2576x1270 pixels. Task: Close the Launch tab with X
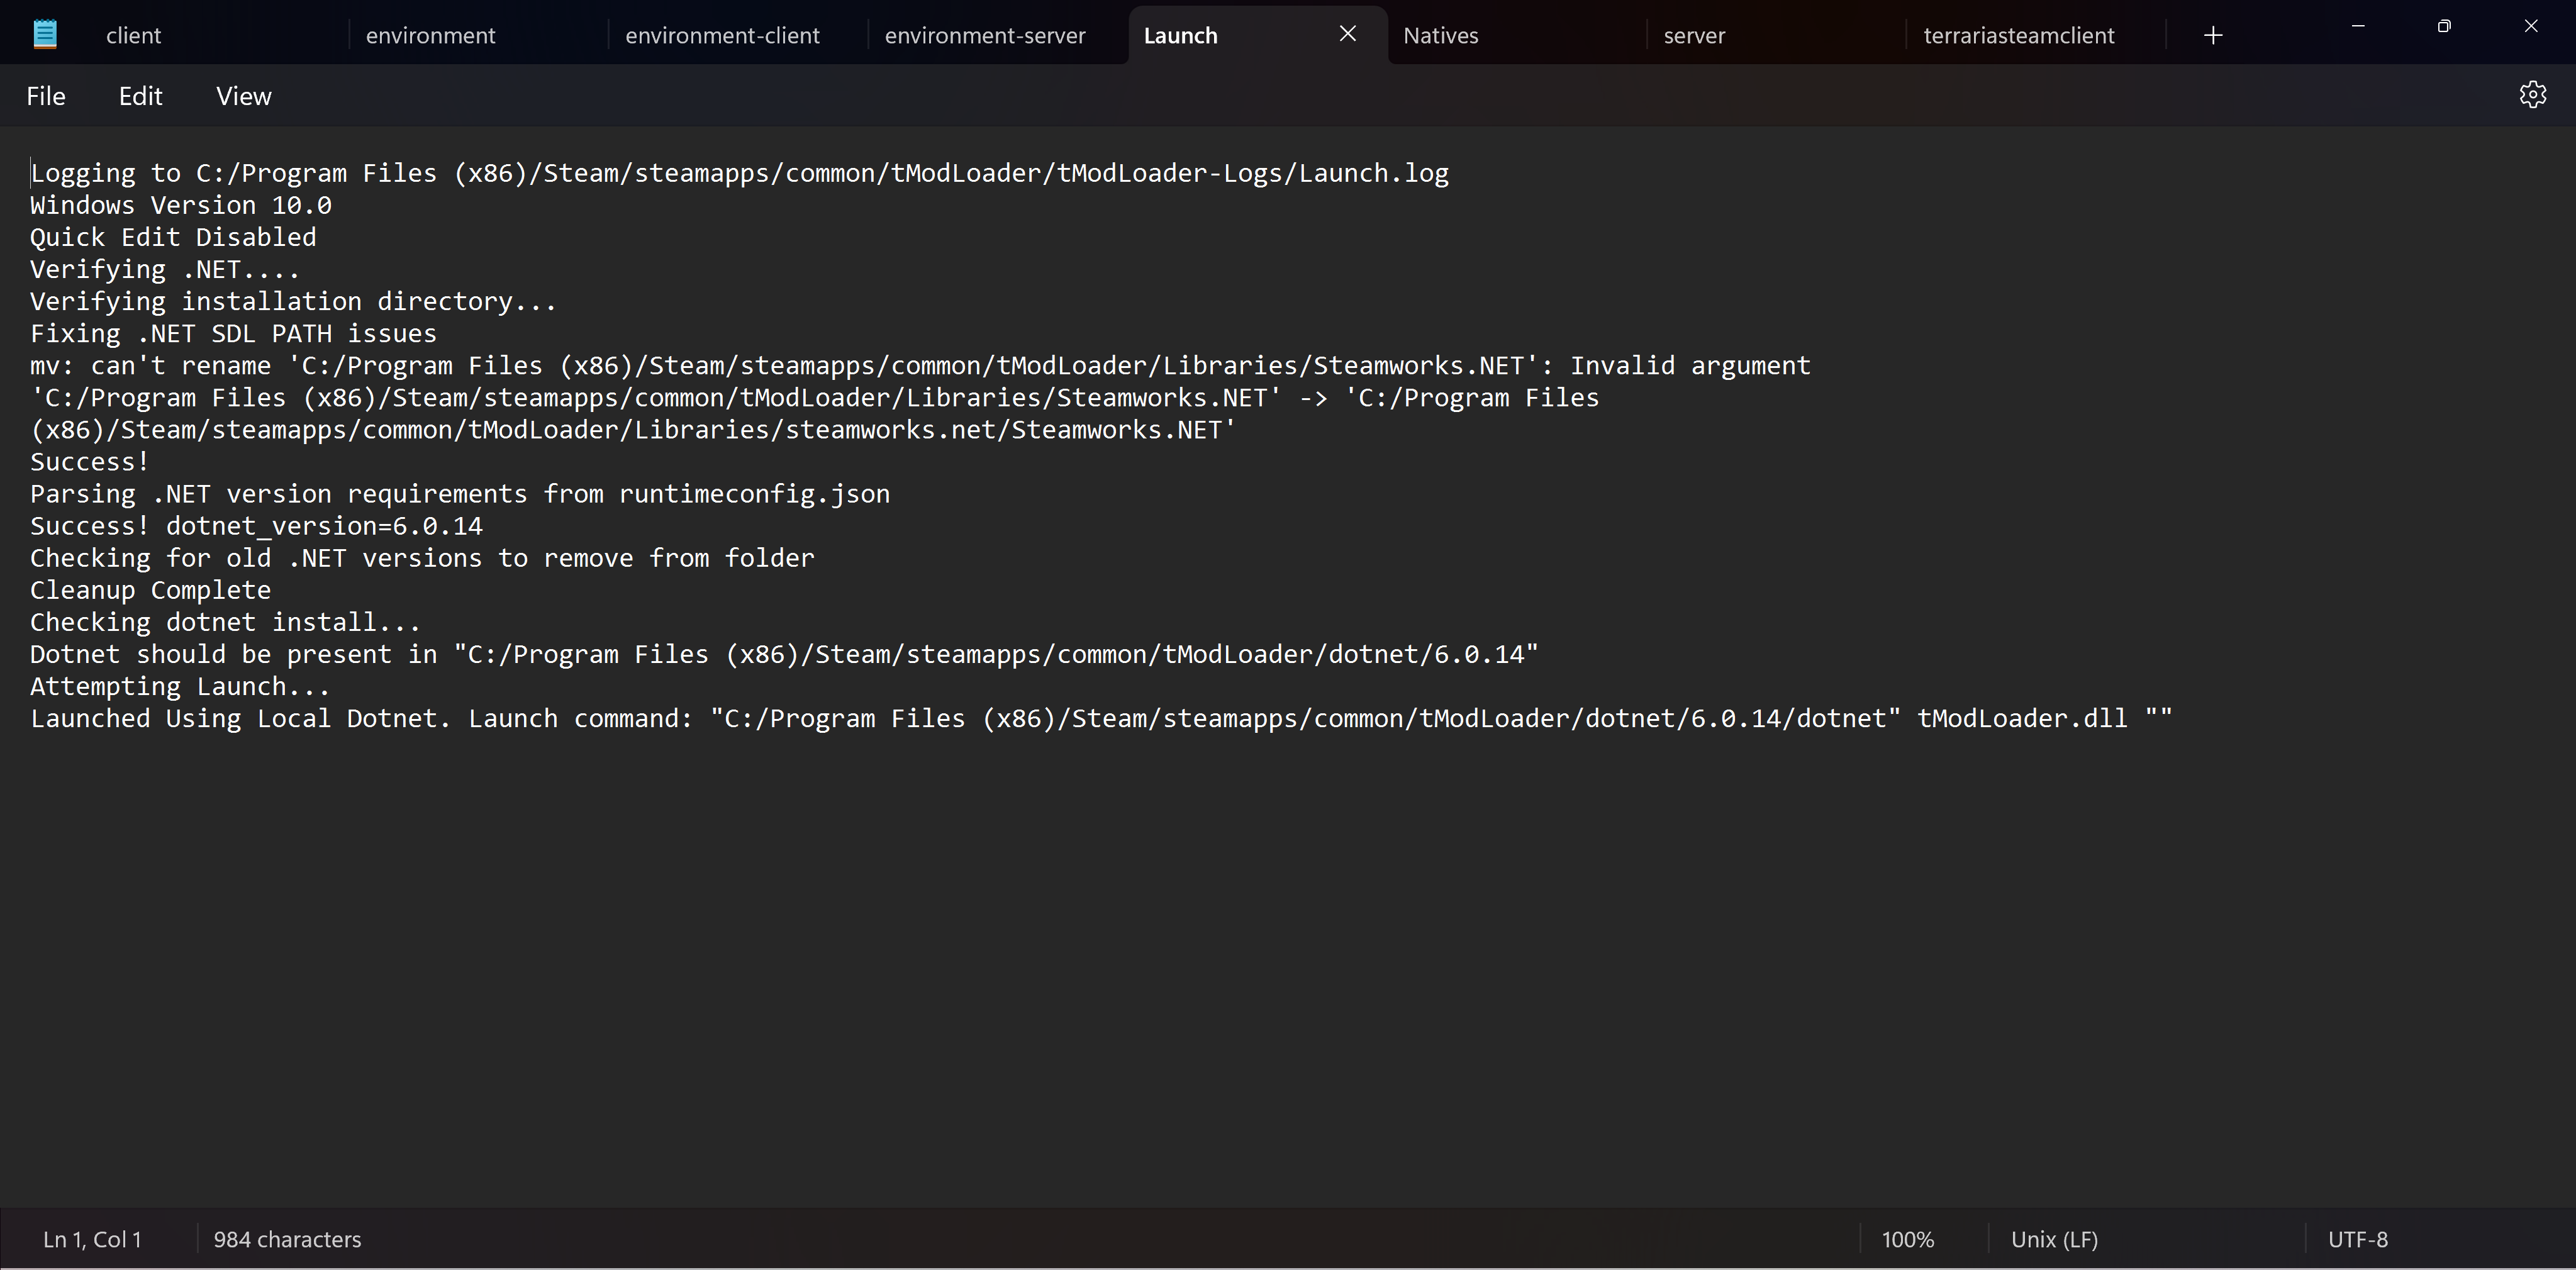click(1347, 34)
